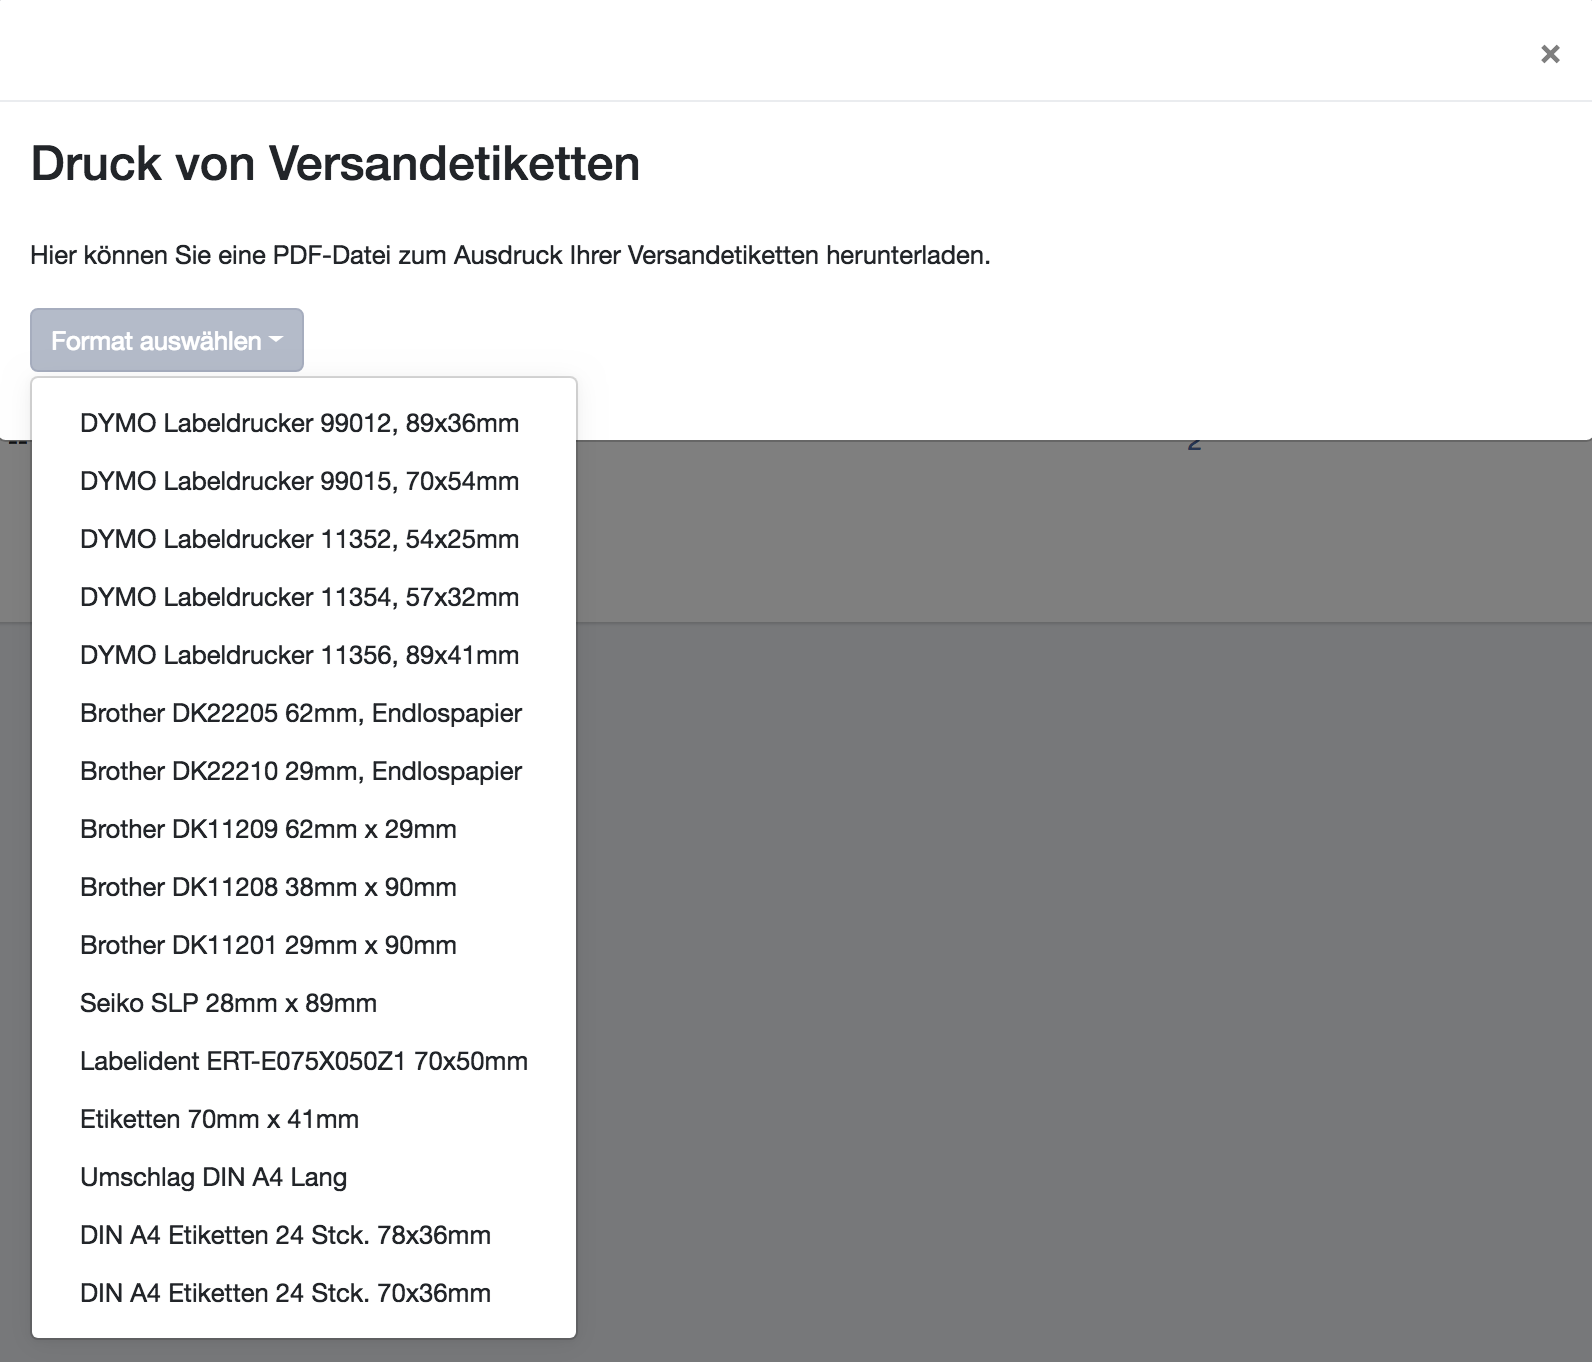The image size is (1592, 1362).
Task: Choose Brother DK22210 29mm Endlospapier
Action: pos(304,771)
